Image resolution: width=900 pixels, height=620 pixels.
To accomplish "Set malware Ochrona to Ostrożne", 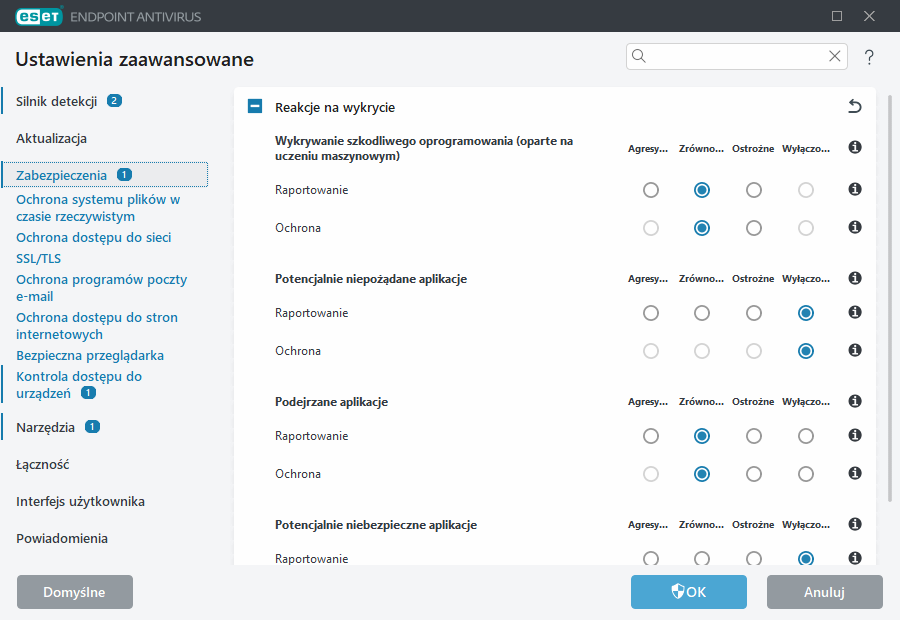I will pos(754,228).
